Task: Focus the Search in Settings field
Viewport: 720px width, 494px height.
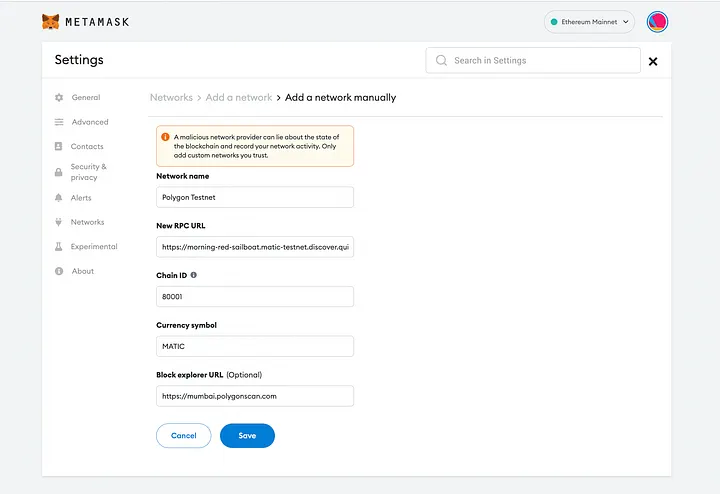Action: (540, 61)
